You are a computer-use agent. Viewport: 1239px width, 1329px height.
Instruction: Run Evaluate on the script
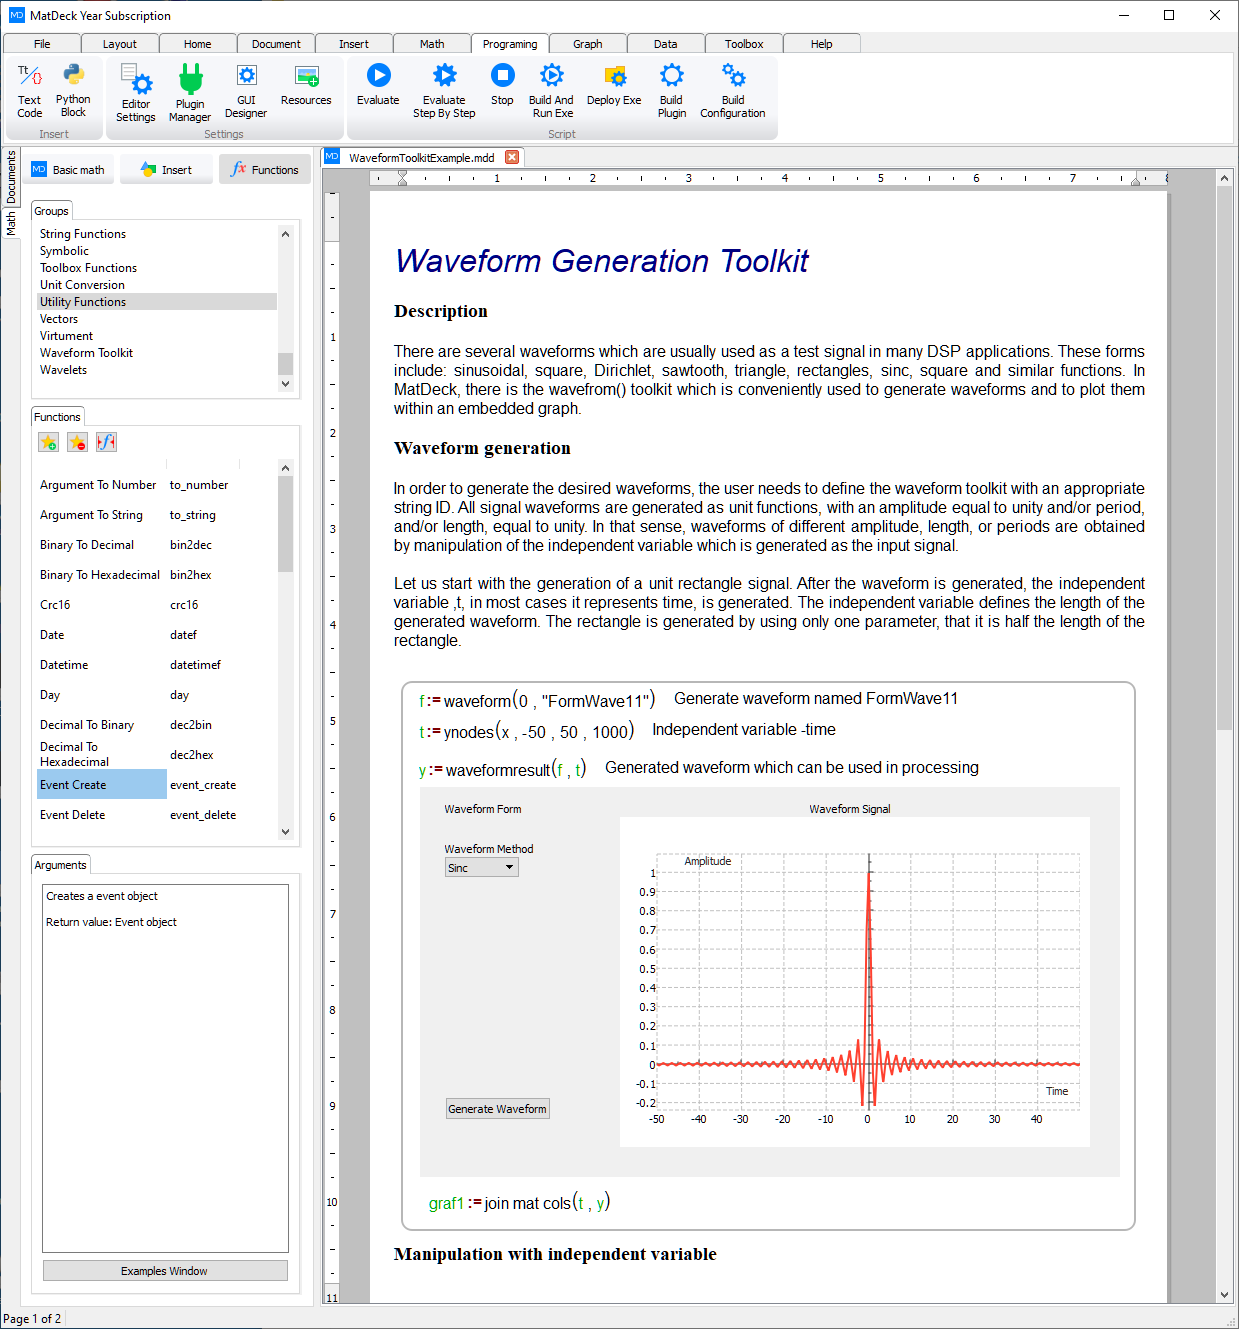pos(378,86)
